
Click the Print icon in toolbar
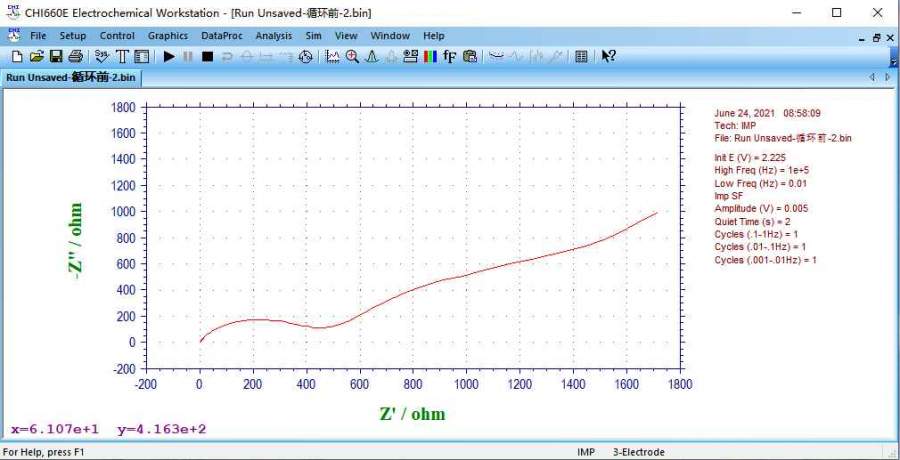tap(75, 57)
